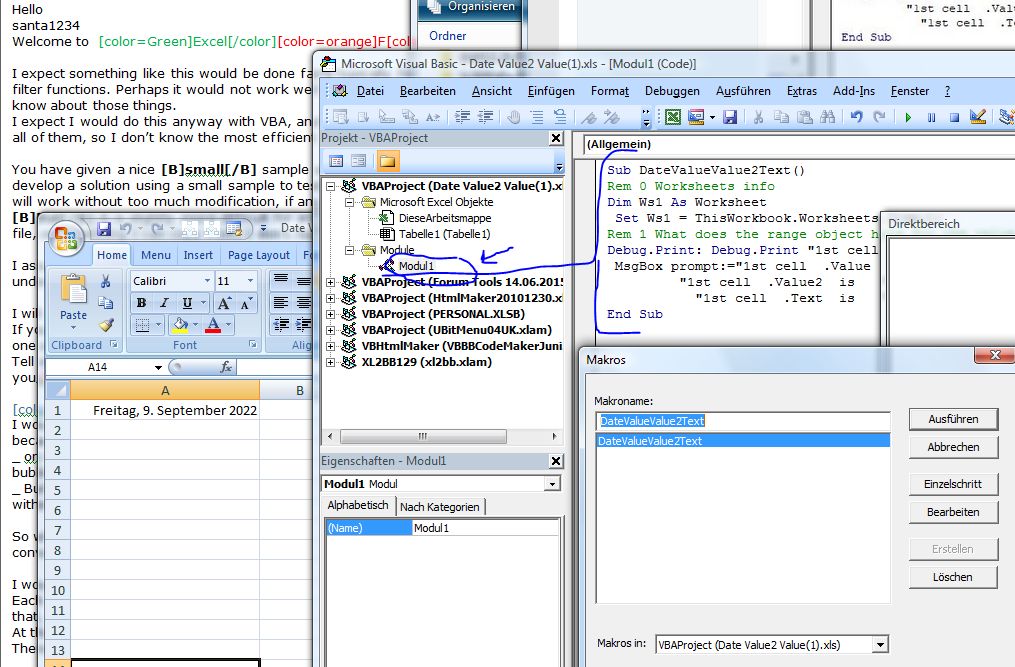Click the Ausführen button in Makros dialog
1015x667 pixels.
pos(953,419)
